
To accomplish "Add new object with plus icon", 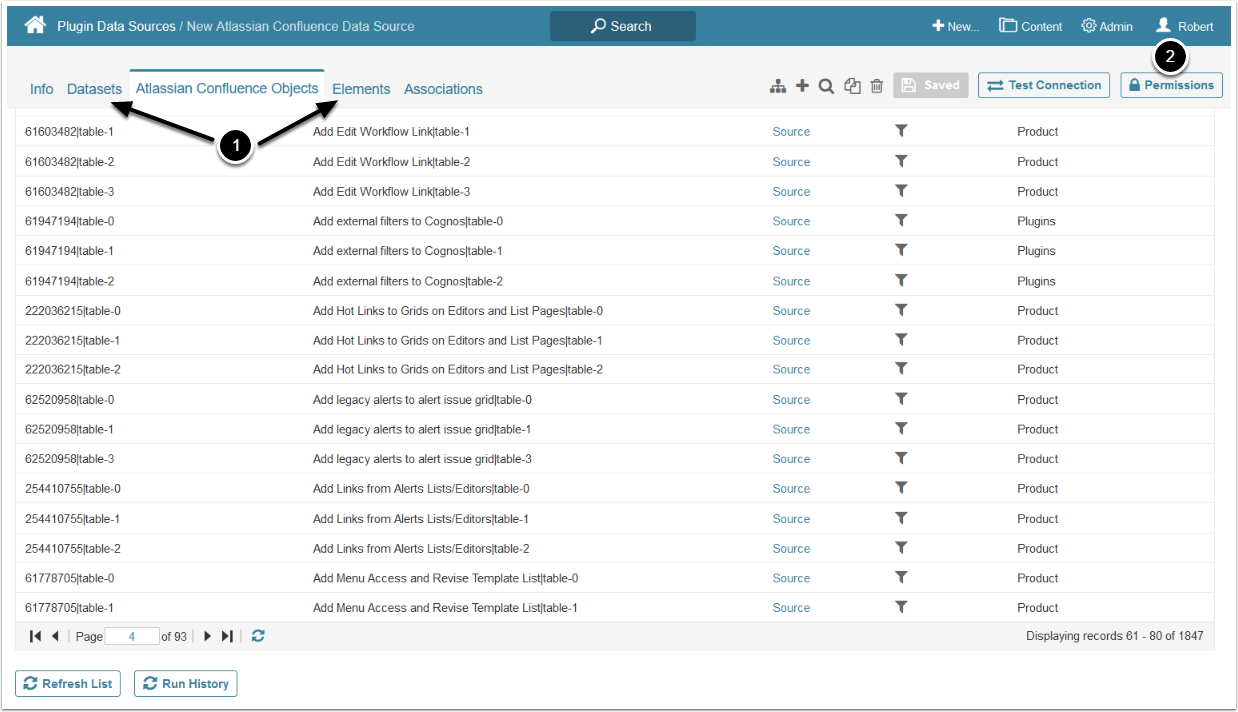I will [x=802, y=86].
